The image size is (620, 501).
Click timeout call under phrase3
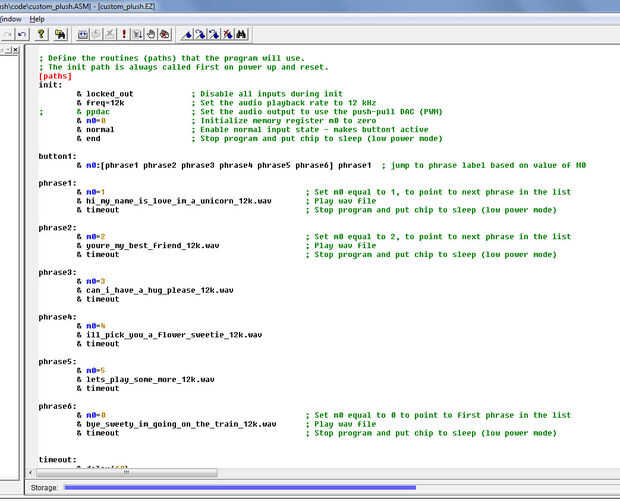[x=98, y=299]
